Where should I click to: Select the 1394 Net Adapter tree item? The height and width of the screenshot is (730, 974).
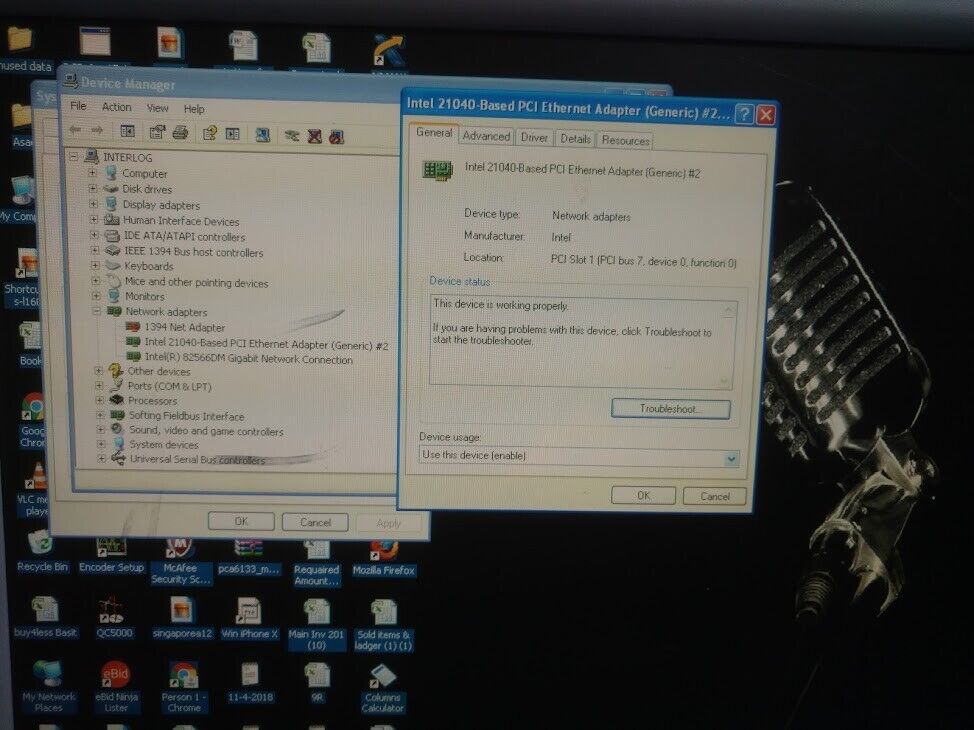pos(184,327)
